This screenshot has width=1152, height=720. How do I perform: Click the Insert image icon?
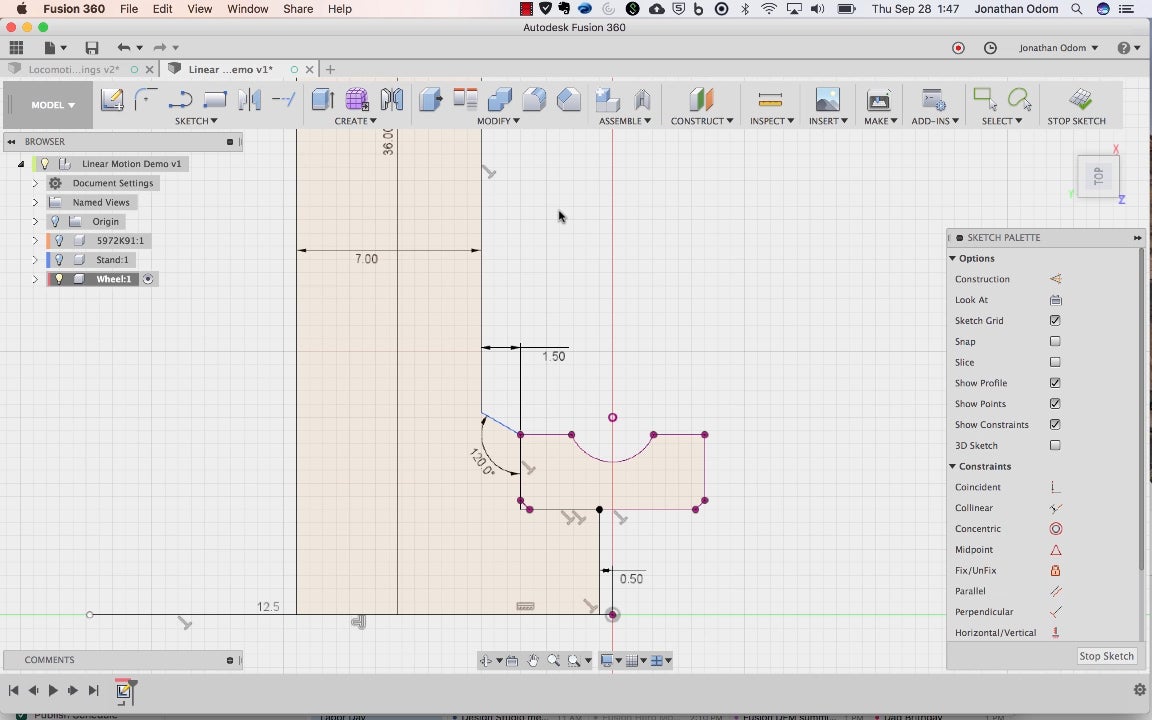click(x=827, y=99)
